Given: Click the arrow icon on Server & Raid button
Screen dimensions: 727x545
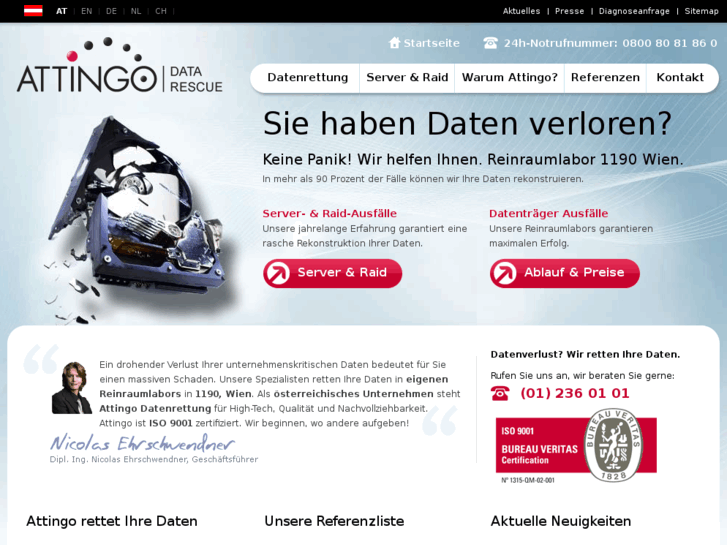Looking at the screenshot, I should (278, 273).
